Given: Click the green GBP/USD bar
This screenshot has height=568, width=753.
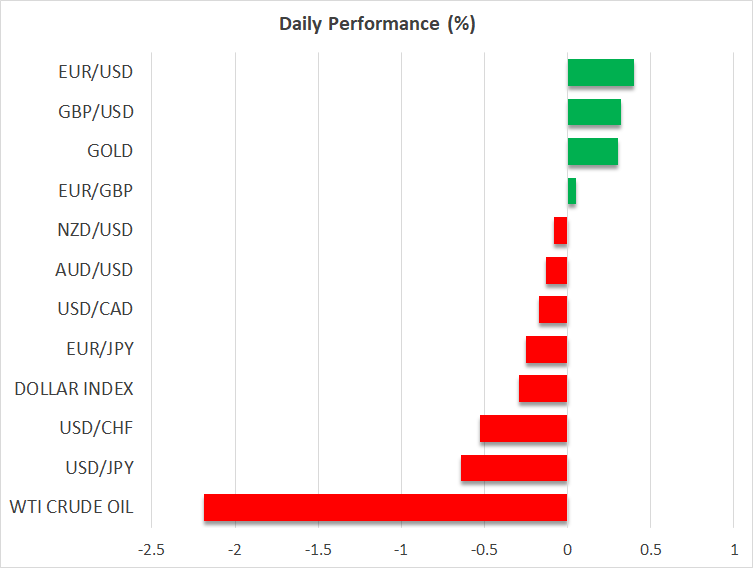Looking at the screenshot, I should tap(594, 112).
